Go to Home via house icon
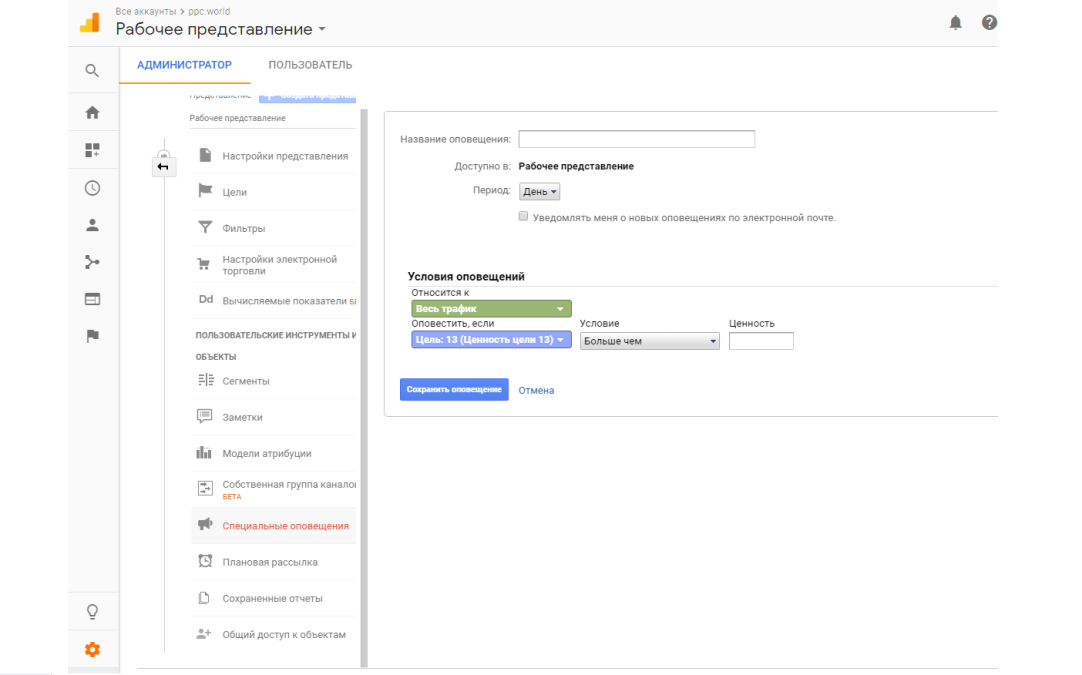Viewport: 1082px width, 675px height. point(92,112)
